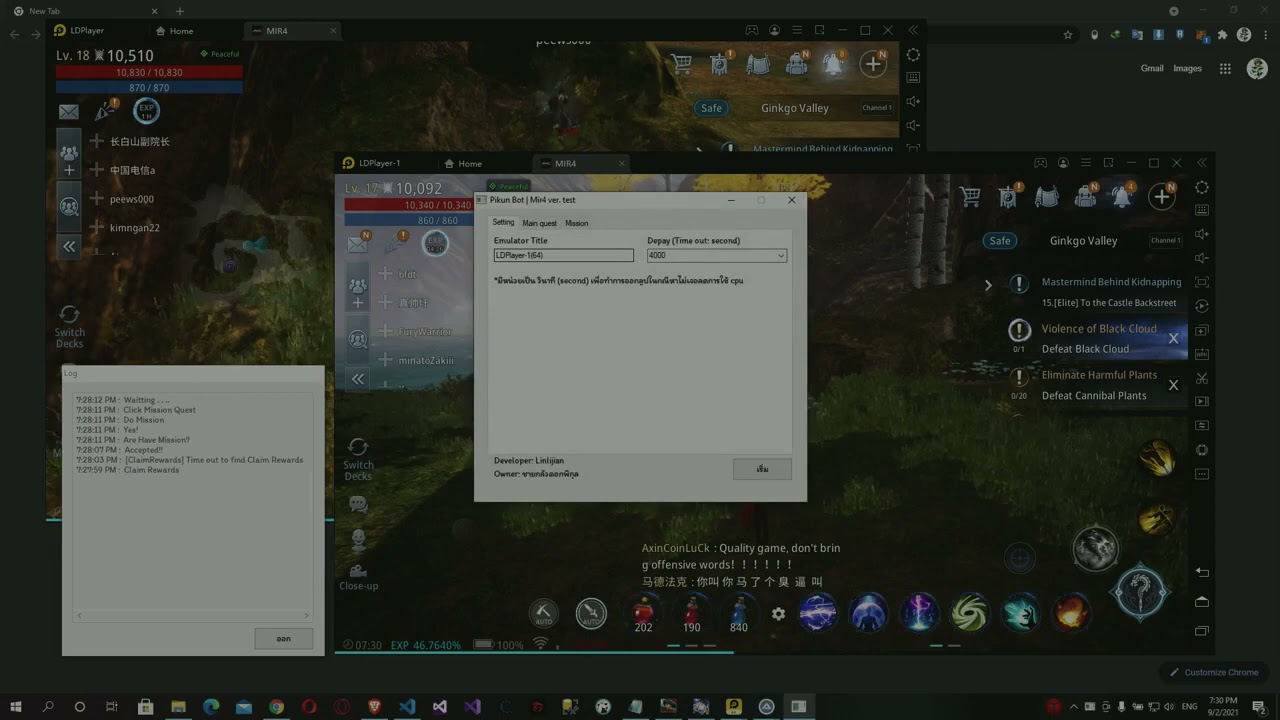Open the shop cart in LDPlayer-1 game
The width and height of the screenshot is (1280, 720).
(970, 197)
